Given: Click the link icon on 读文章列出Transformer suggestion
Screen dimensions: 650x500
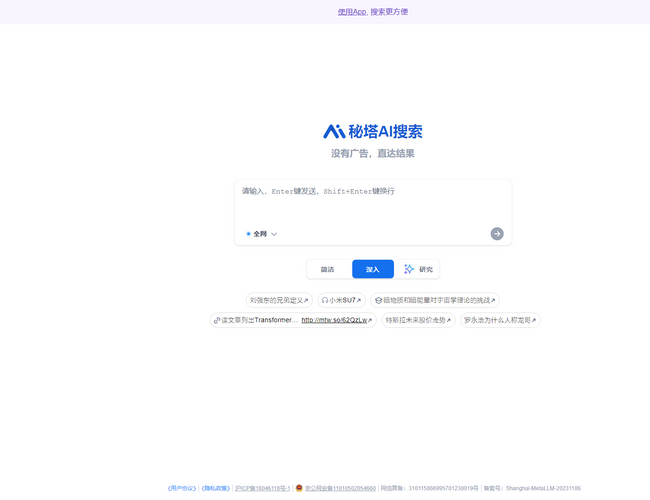Looking at the screenshot, I should 217,320.
